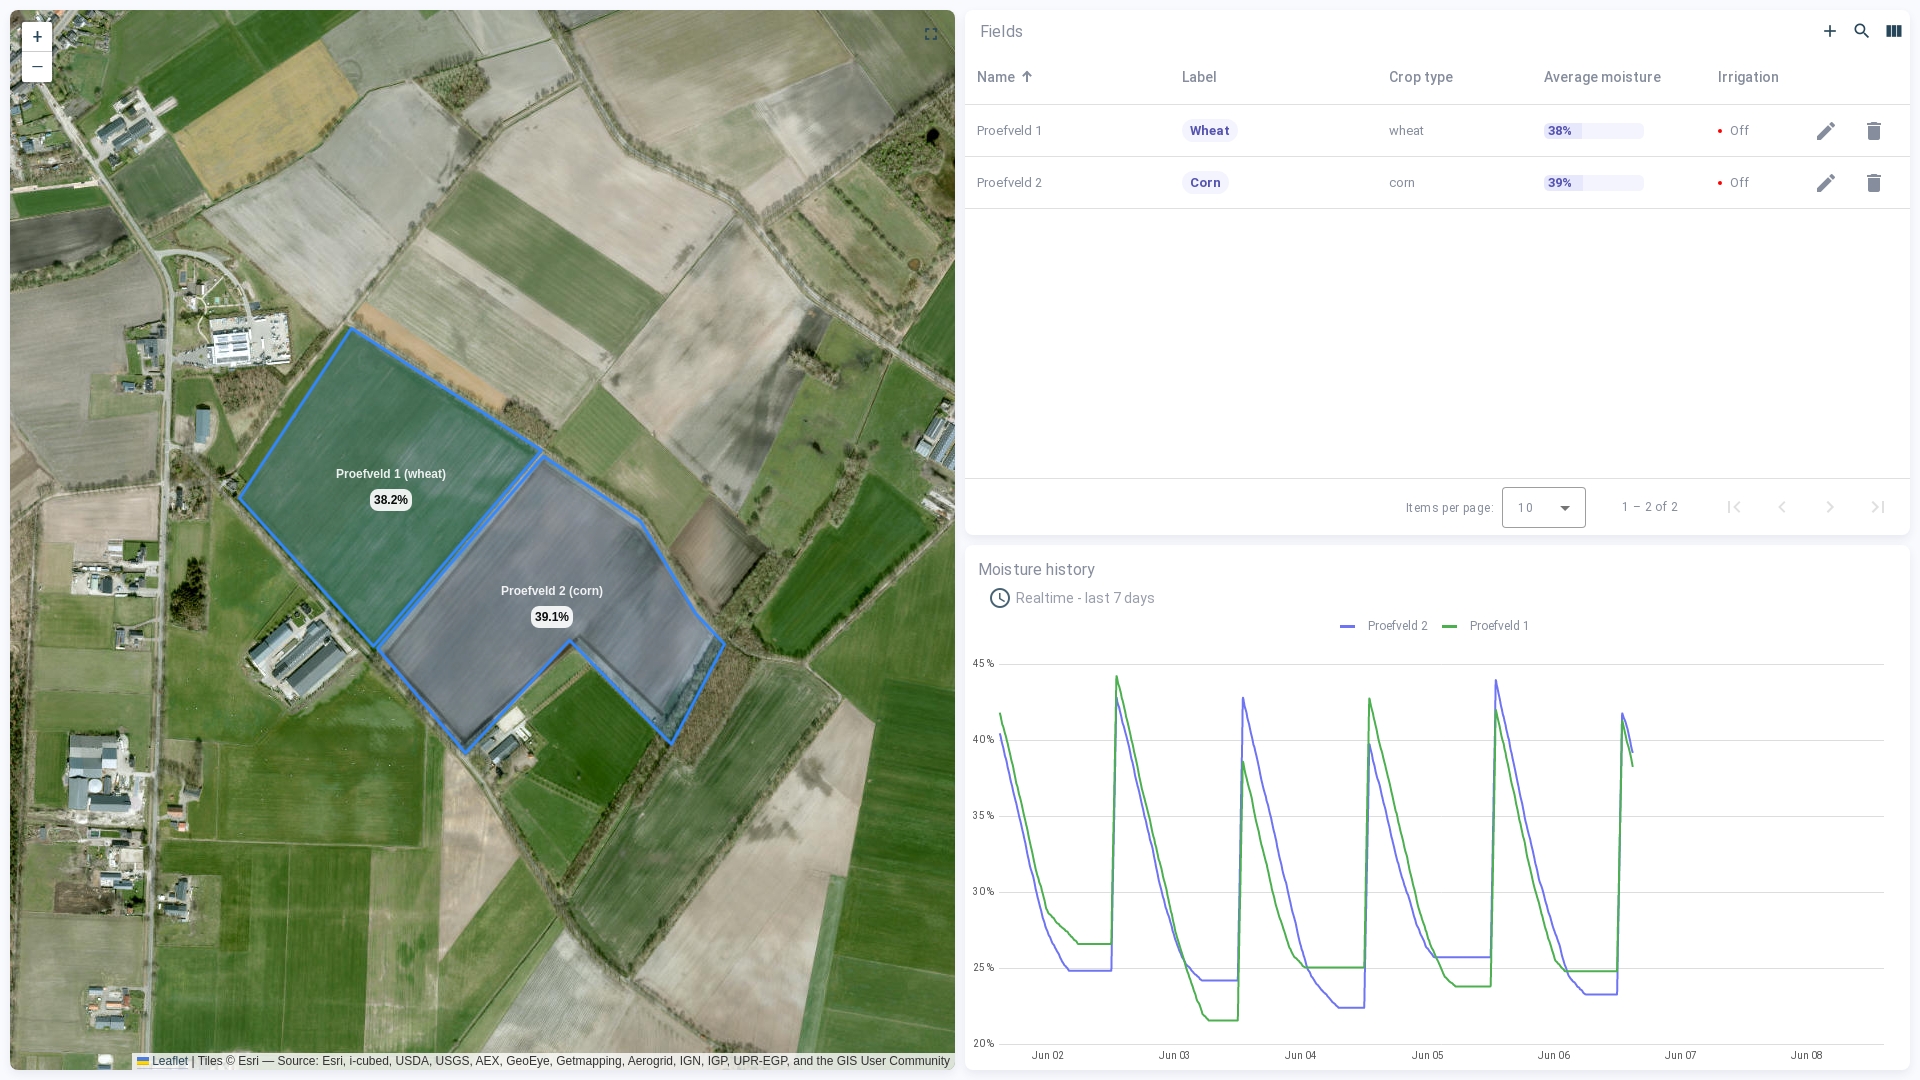Click the Wheat label chip
The image size is (1920, 1080).
[1210, 131]
